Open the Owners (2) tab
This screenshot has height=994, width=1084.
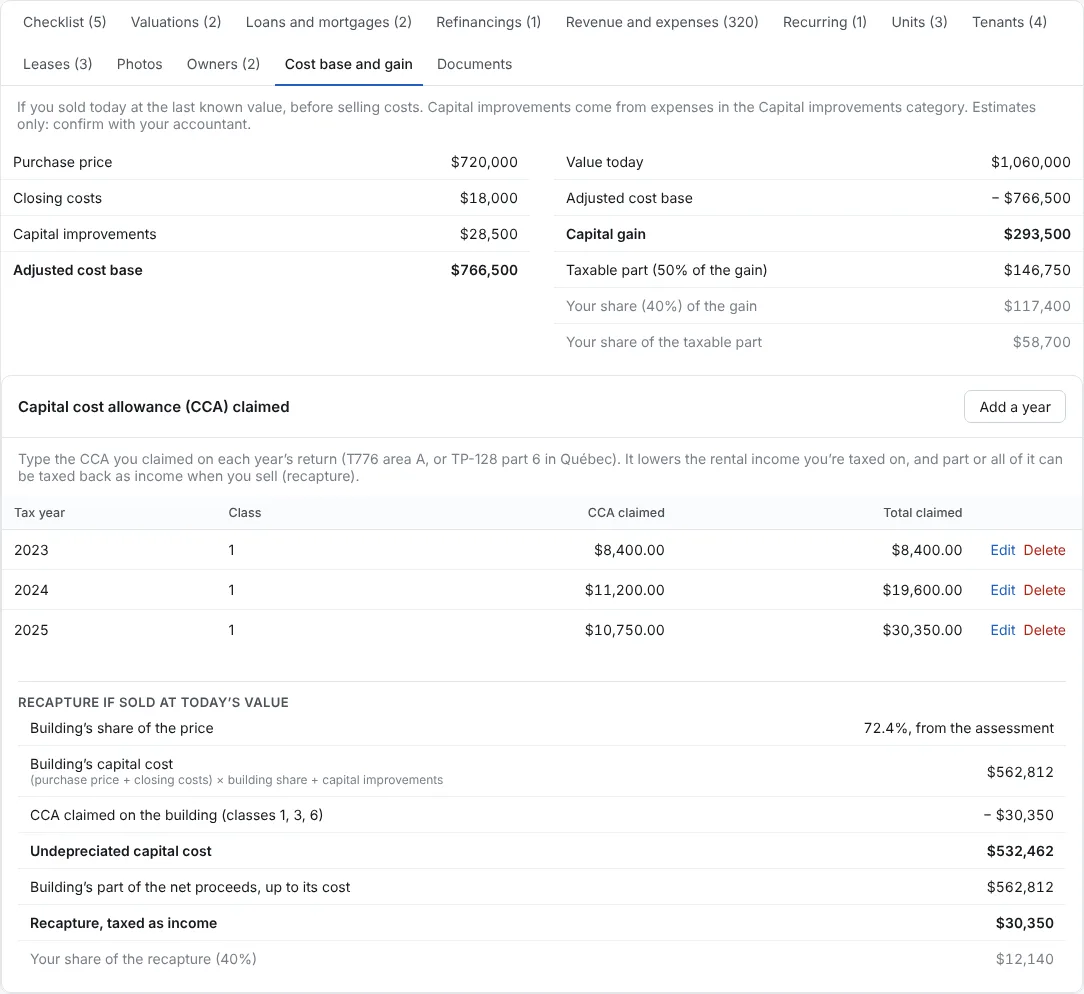coord(223,64)
